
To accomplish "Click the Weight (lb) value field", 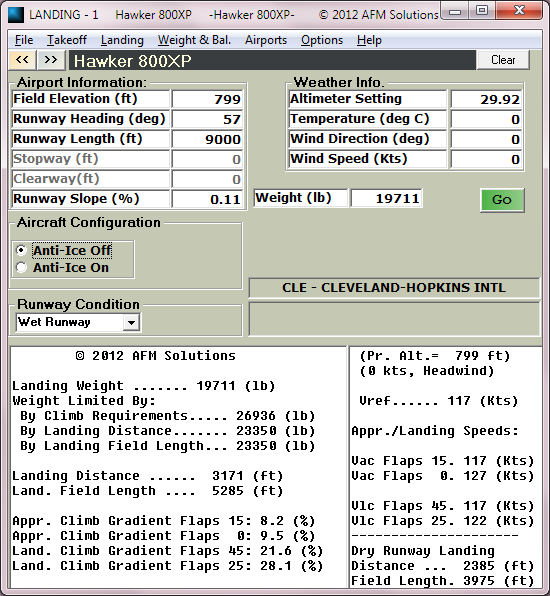I will (386, 198).
